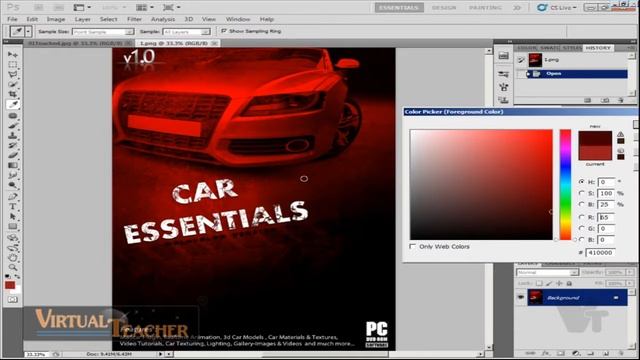Select the Horizontal Type tool

tap(13, 207)
